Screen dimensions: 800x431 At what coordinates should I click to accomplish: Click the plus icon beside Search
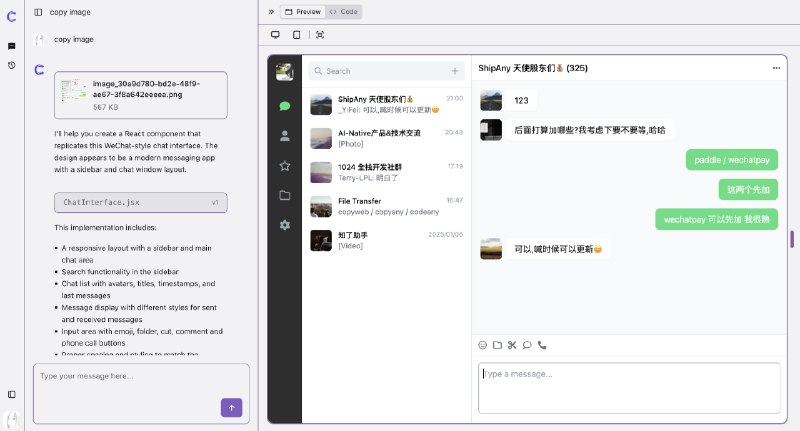click(455, 71)
